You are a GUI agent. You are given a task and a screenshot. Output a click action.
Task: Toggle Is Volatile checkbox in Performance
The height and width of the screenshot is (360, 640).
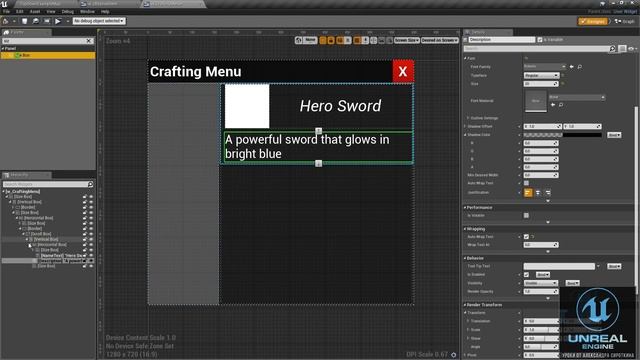coord(526,215)
